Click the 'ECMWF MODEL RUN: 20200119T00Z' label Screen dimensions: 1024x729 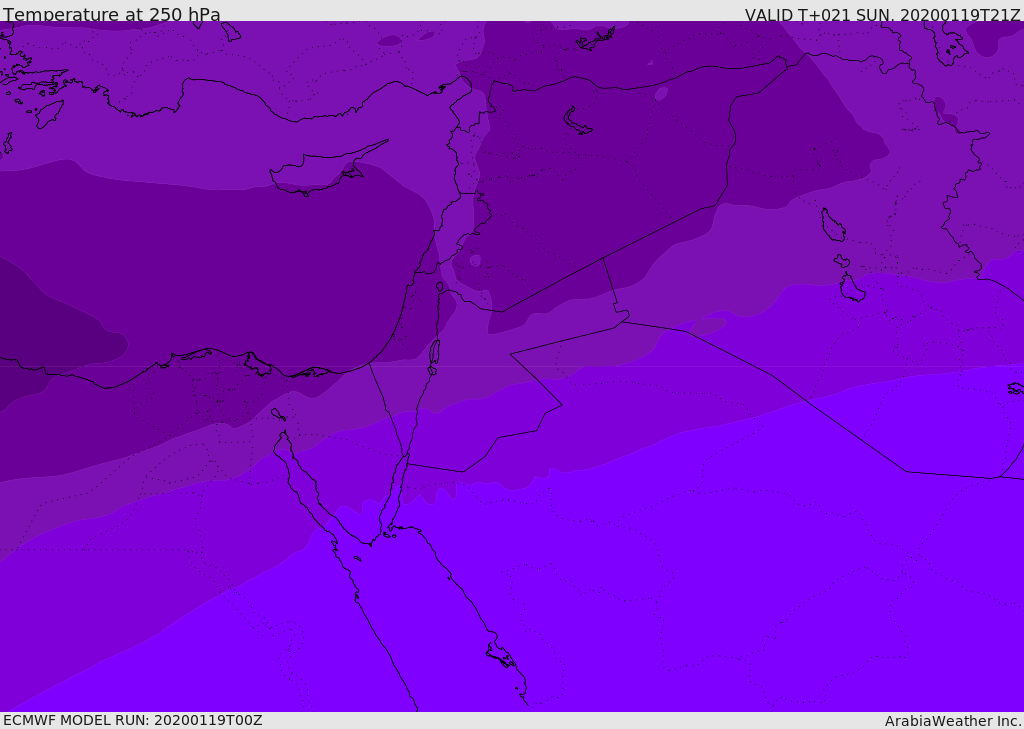click(x=133, y=720)
